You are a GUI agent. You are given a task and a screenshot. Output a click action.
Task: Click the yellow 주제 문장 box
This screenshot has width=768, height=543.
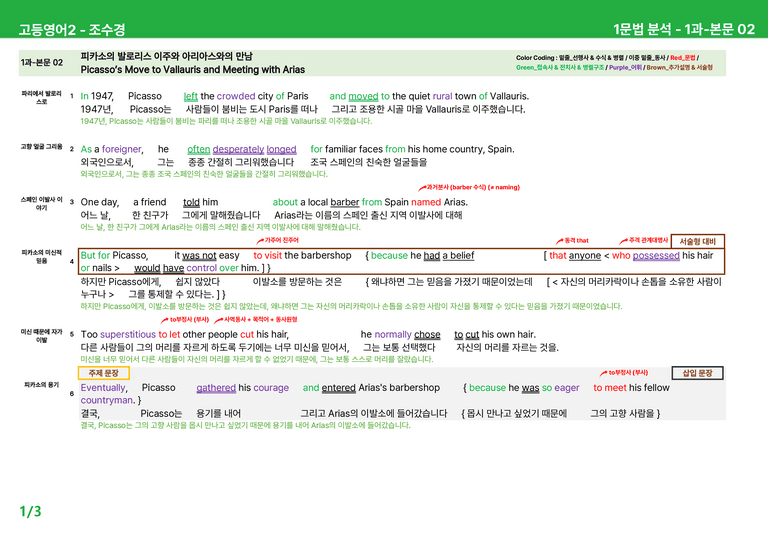click(x=103, y=373)
